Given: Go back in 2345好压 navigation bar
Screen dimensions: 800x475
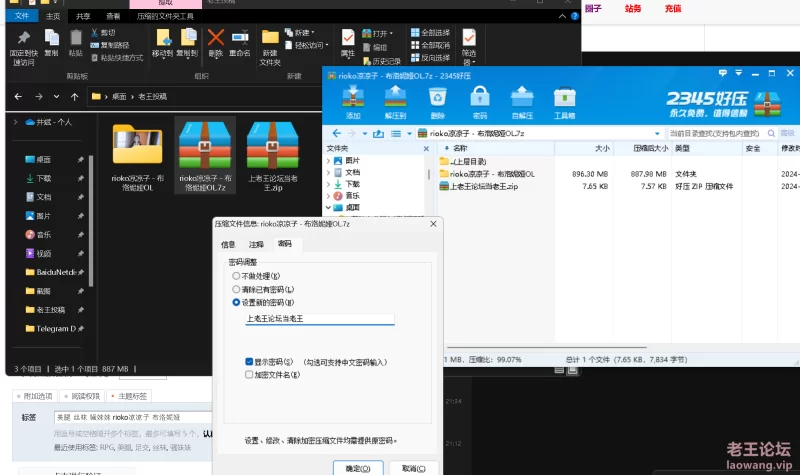Looking at the screenshot, I should coord(337,133).
